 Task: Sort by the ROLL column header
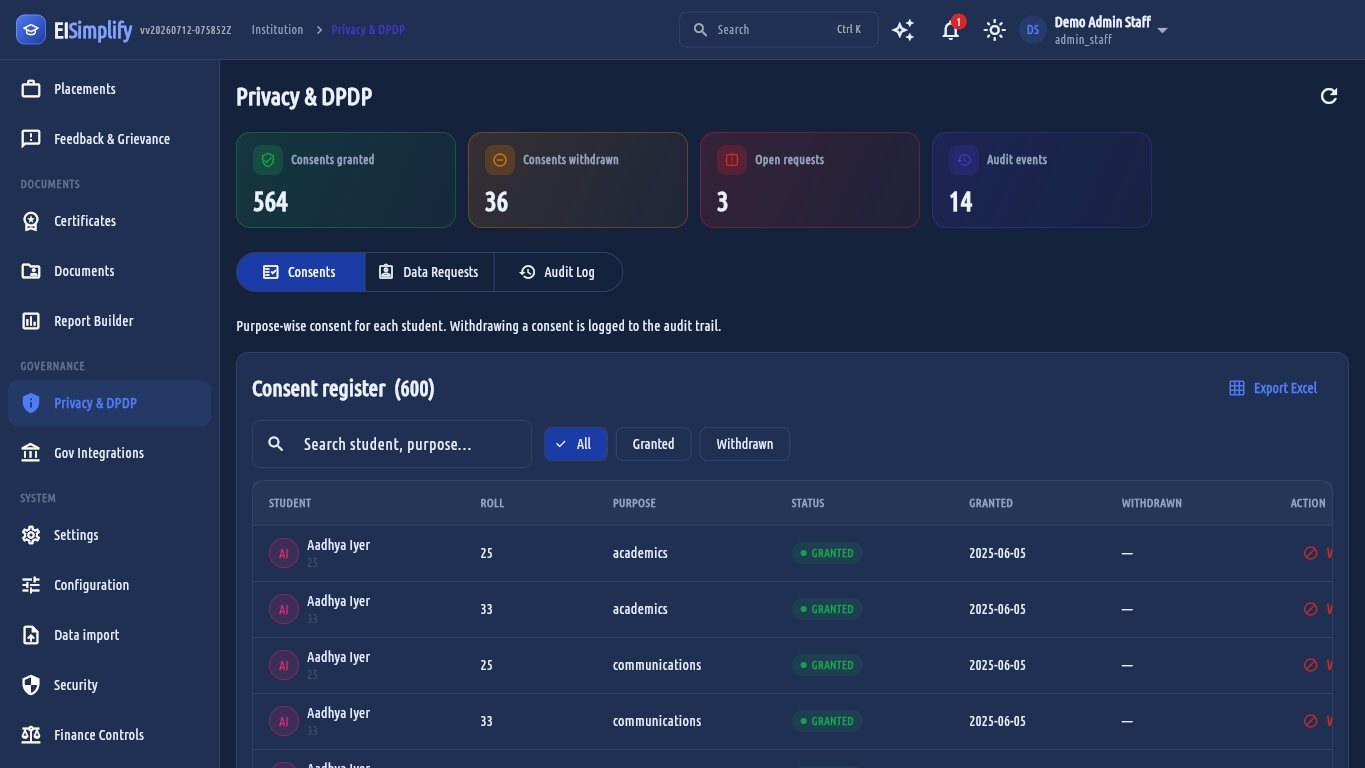(492, 504)
